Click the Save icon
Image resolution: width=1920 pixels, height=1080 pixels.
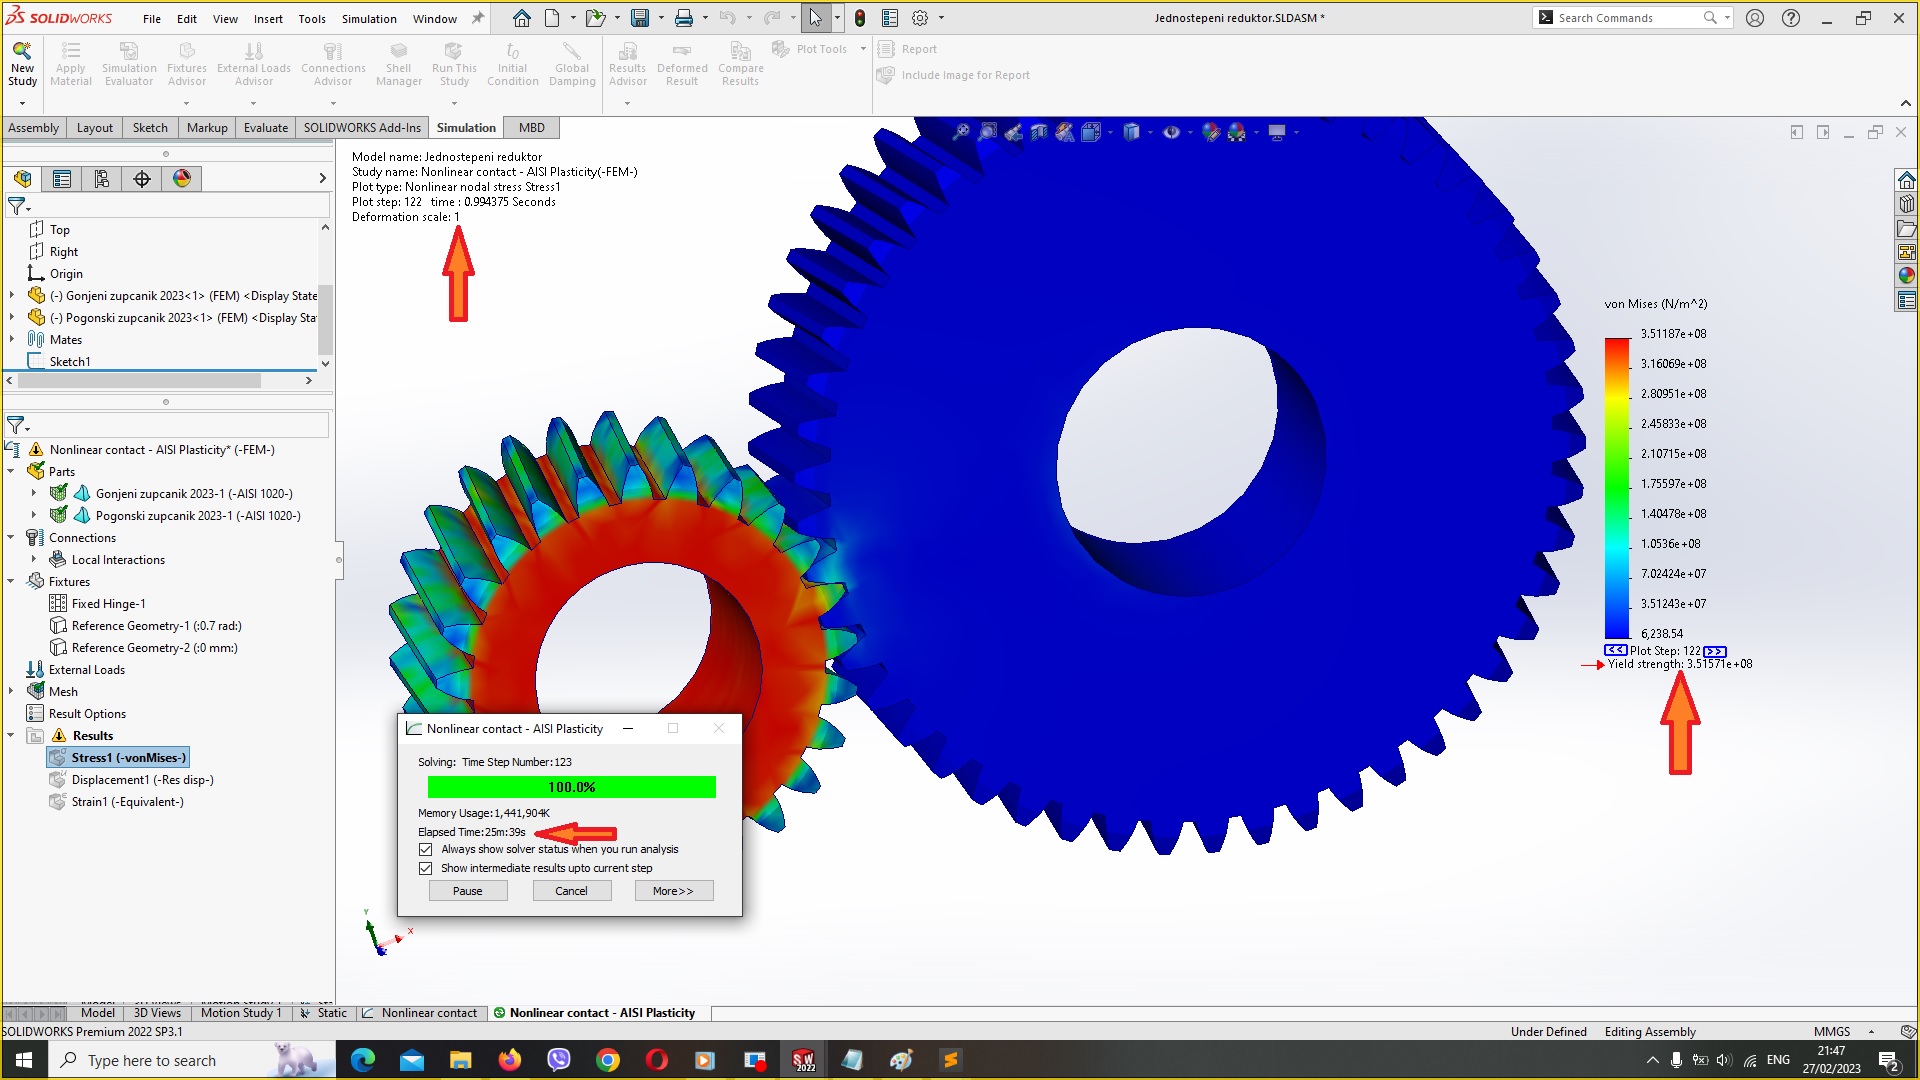pyautogui.click(x=640, y=18)
